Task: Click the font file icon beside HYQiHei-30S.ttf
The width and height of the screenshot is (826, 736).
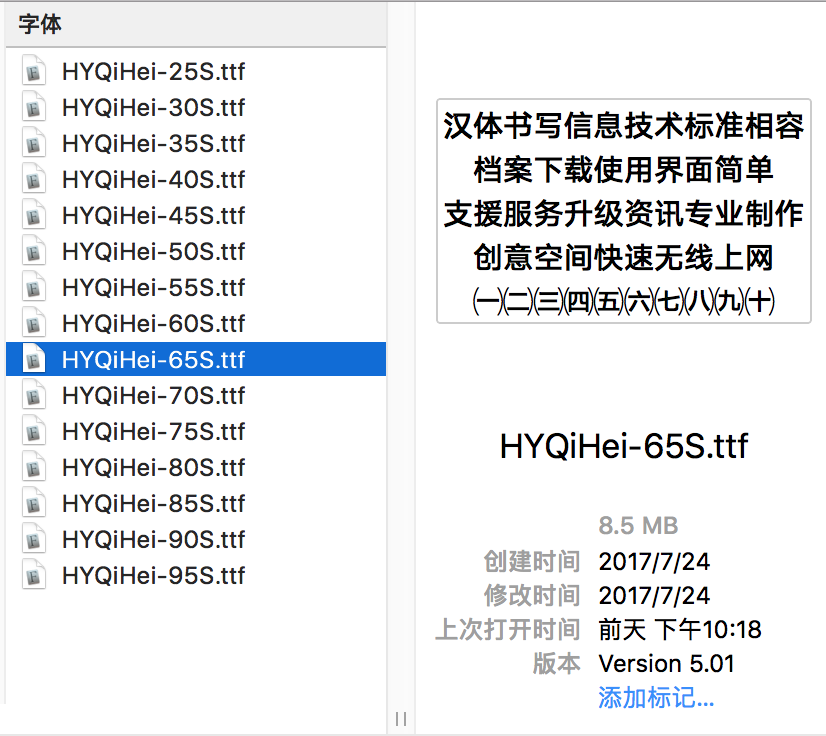Action: click(34, 107)
